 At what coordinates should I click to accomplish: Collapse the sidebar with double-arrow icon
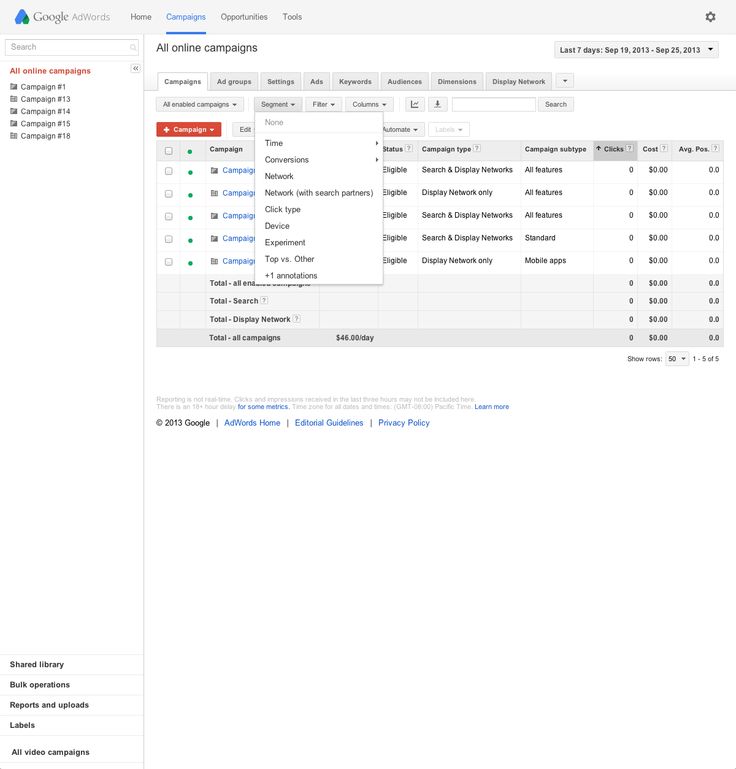click(x=136, y=68)
